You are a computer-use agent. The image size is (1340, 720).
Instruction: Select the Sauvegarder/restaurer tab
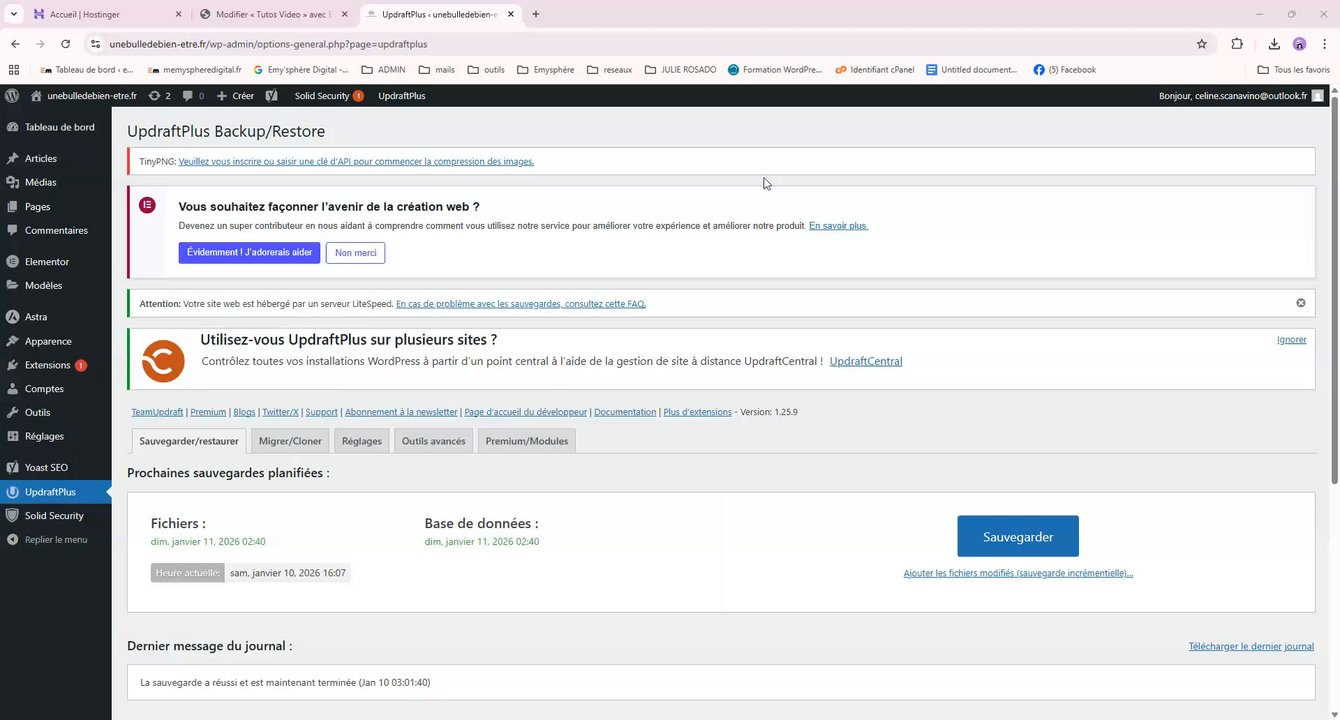[189, 441]
